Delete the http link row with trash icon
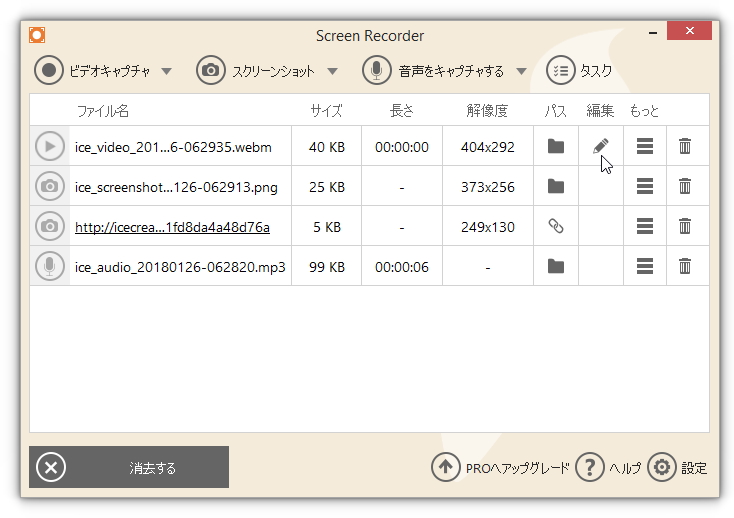The height and width of the screenshot is (518, 734). coord(685,226)
